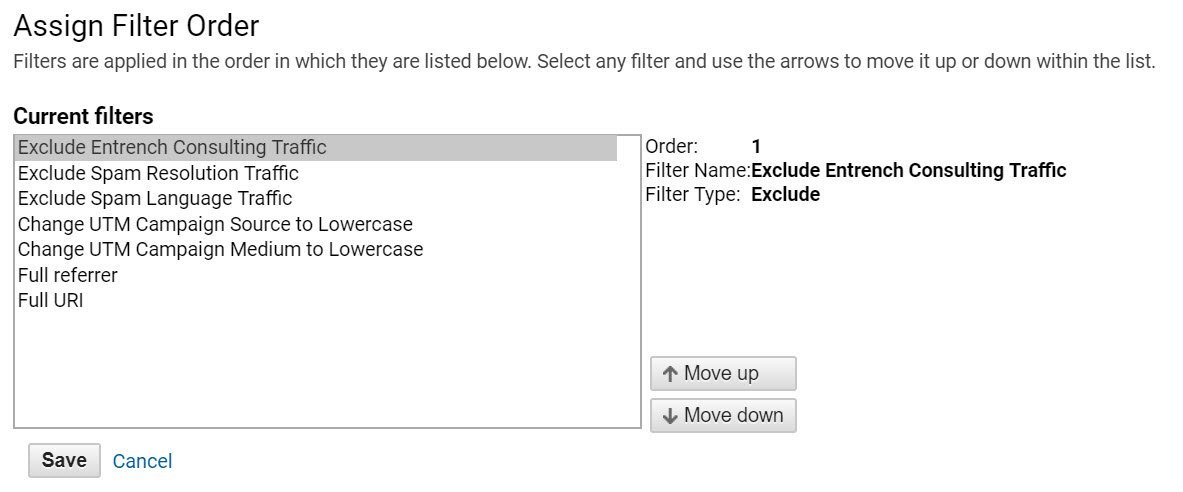
Task: Cancel the filter order changes
Action: click(142, 461)
